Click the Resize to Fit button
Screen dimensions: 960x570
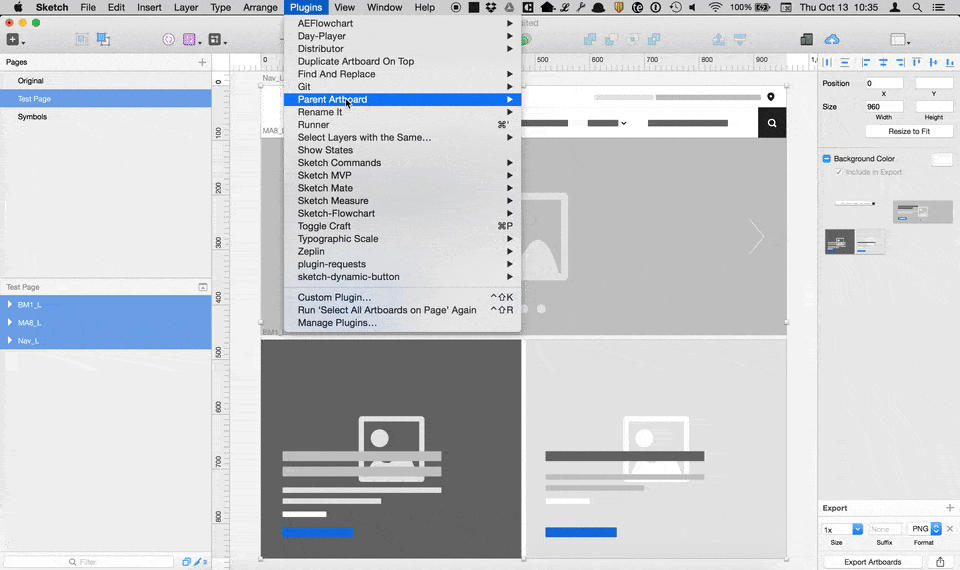click(909, 131)
